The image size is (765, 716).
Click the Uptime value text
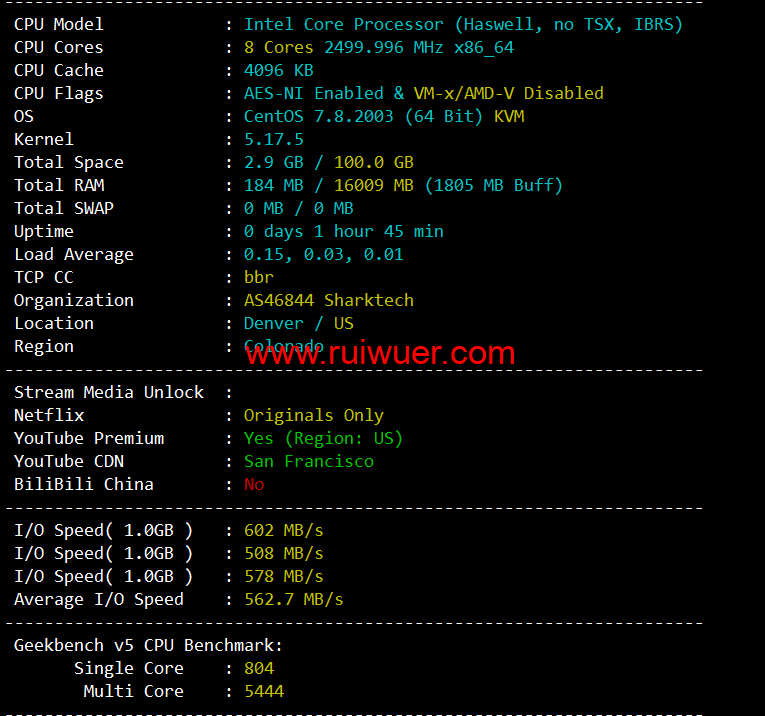click(343, 231)
